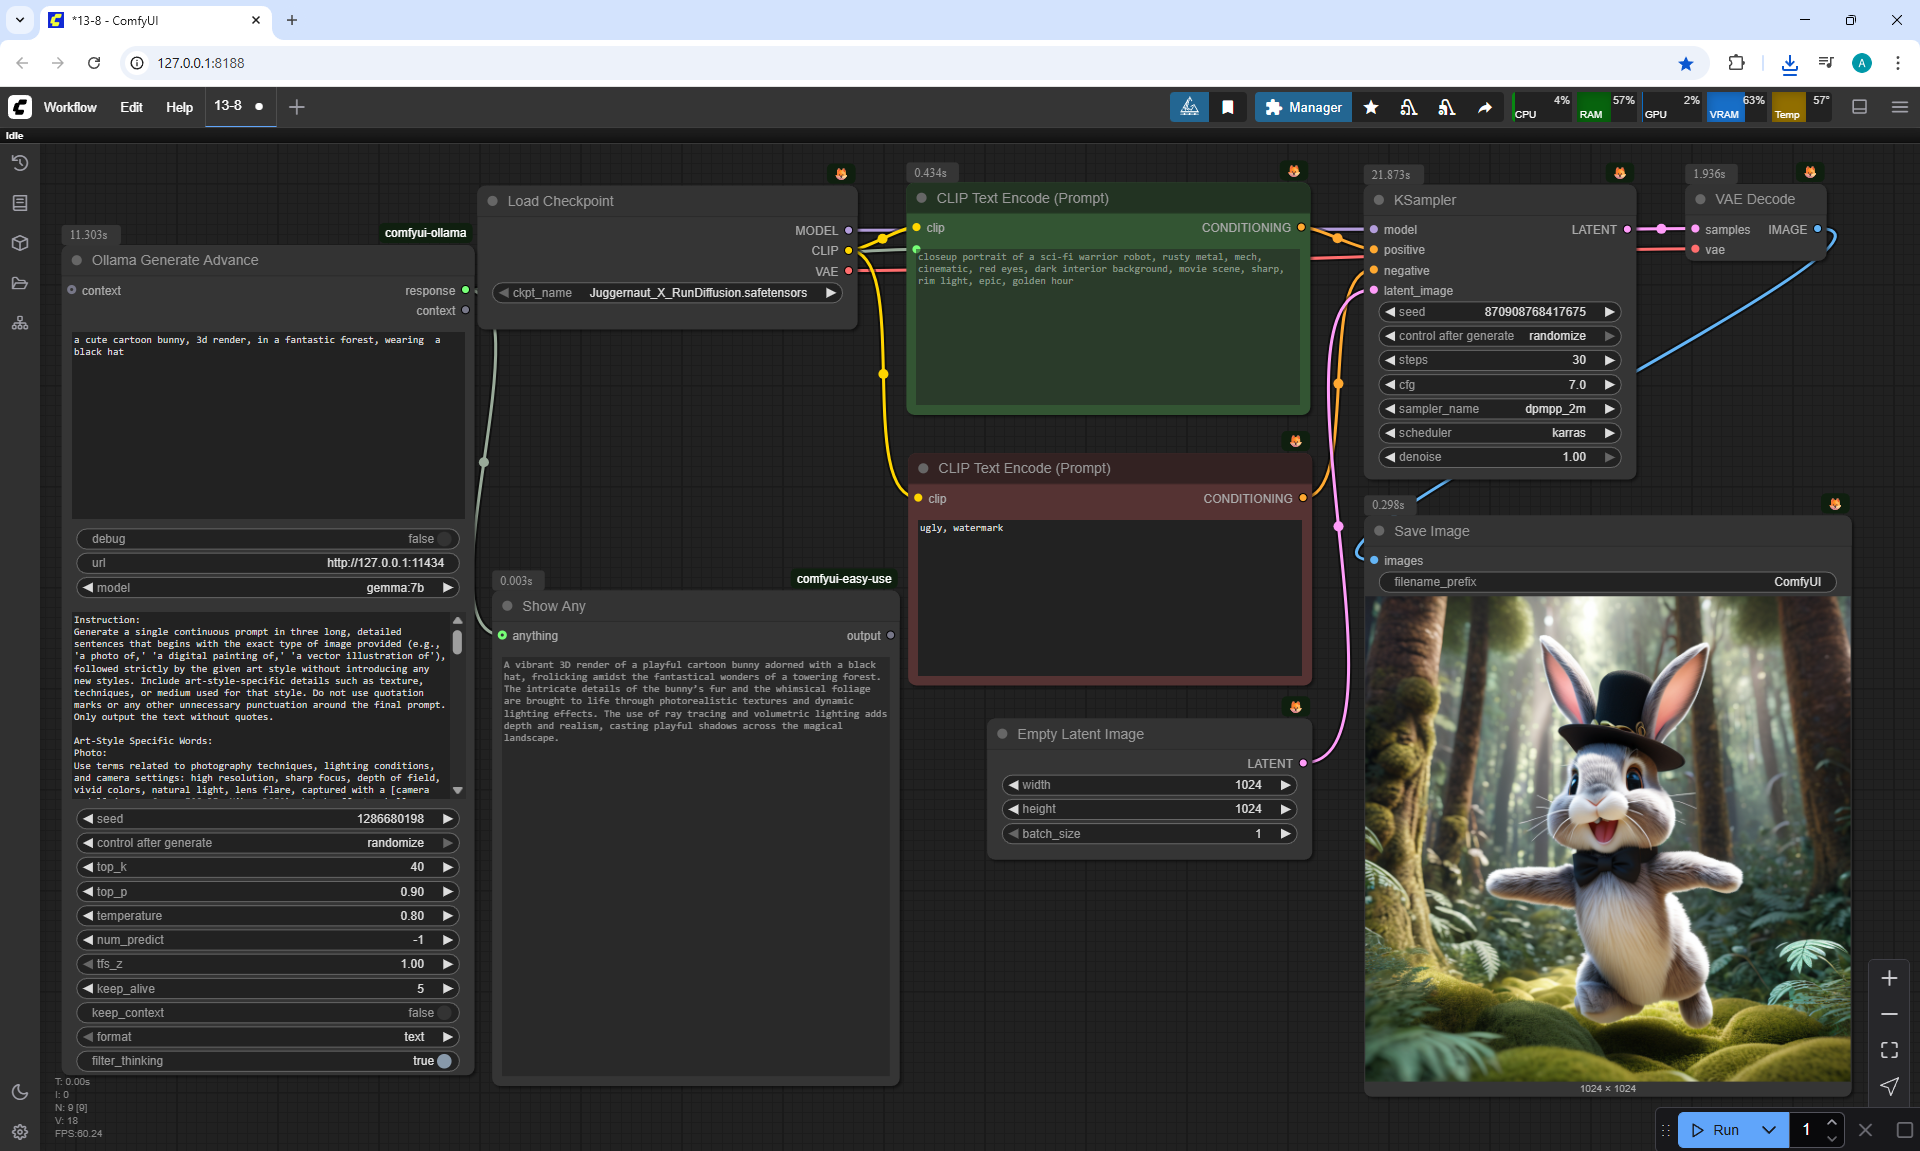Open the workflows folder sidebar icon
Screen dimensions: 1920x1151
click(19, 283)
